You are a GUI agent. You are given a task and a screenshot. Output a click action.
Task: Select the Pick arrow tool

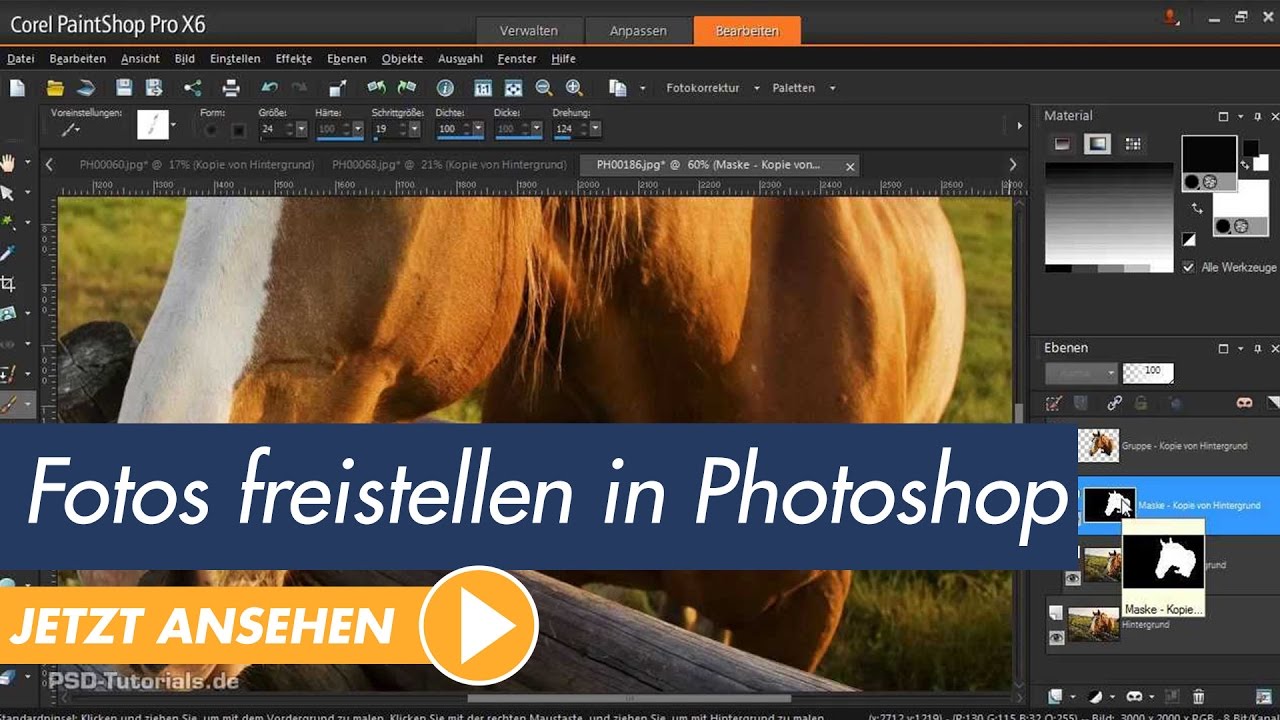click(x=9, y=192)
